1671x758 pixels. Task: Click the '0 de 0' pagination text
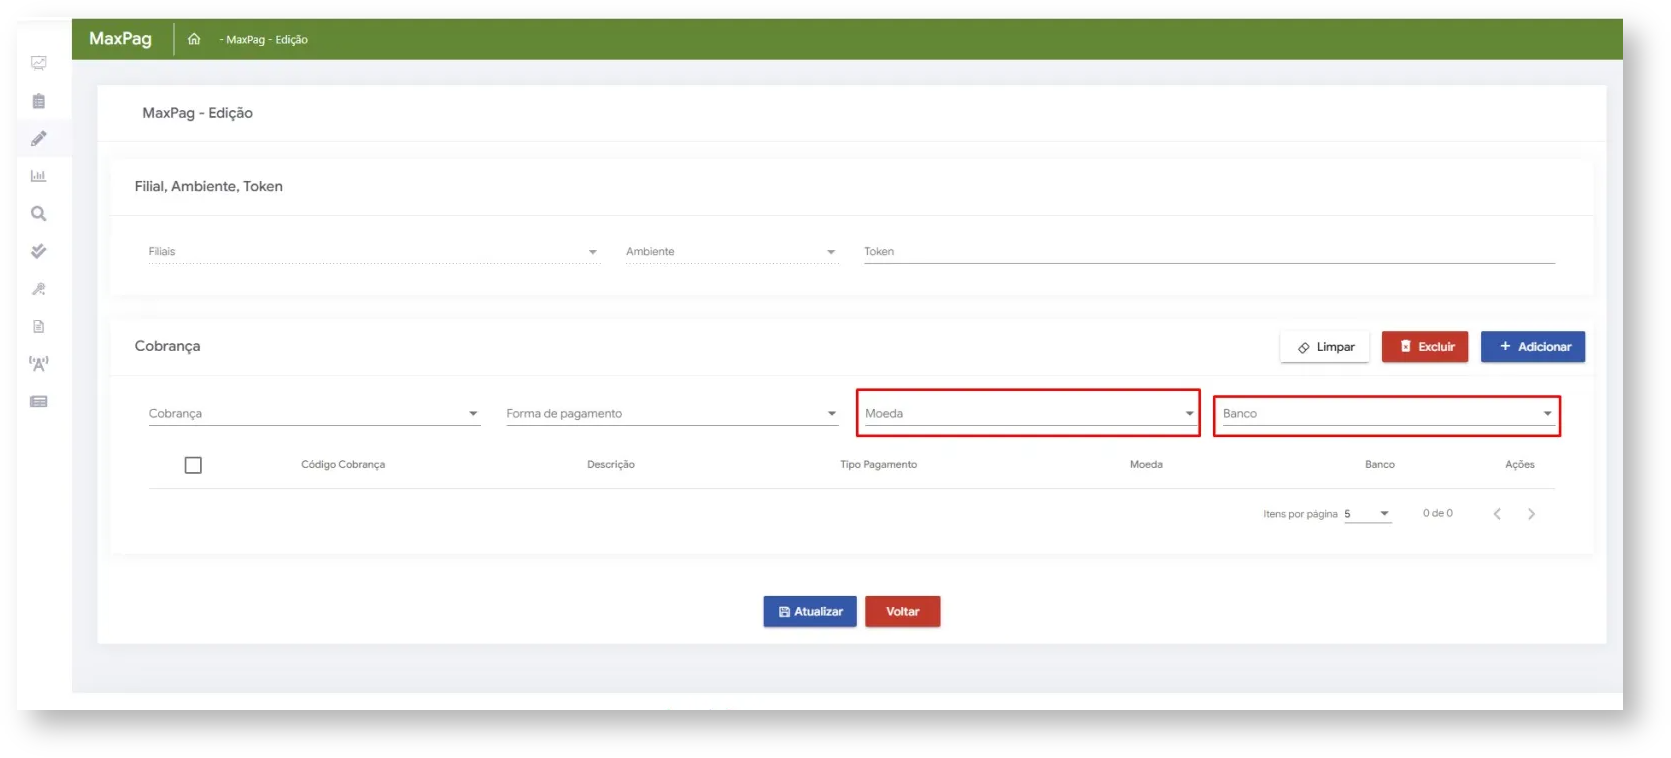pyautogui.click(x=1438, y=514)
